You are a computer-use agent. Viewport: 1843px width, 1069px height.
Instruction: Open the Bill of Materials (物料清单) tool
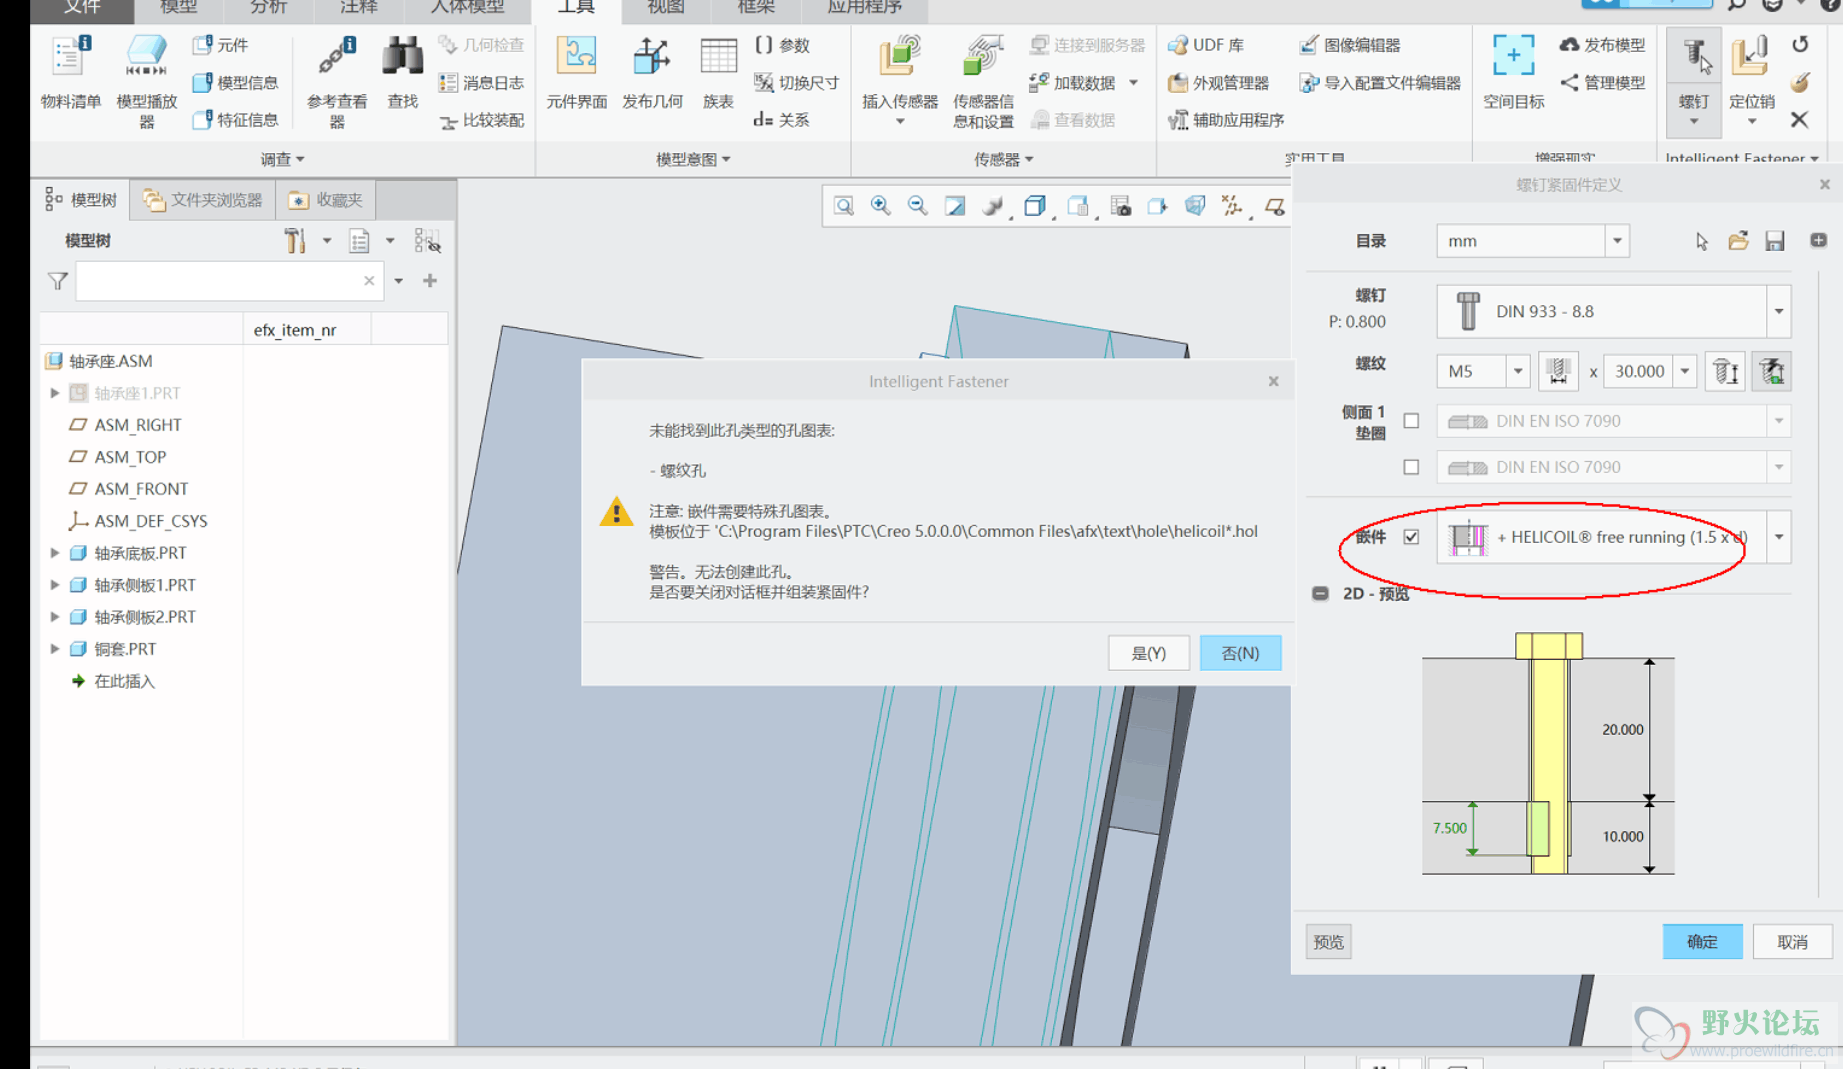[x=70, y=72]
